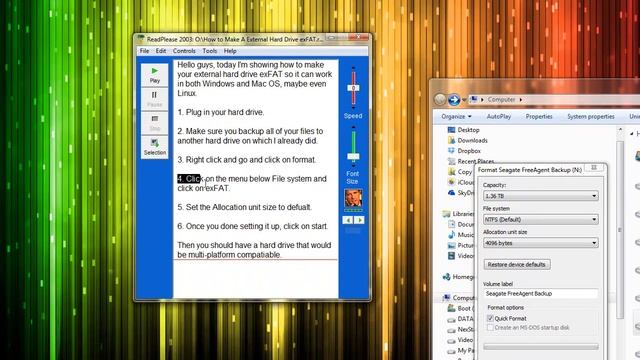Image resolution: width=640 pixels, height=360 pixels.
Task: Click the Dropbox icon in sidebar
Action: click(451, 151)
